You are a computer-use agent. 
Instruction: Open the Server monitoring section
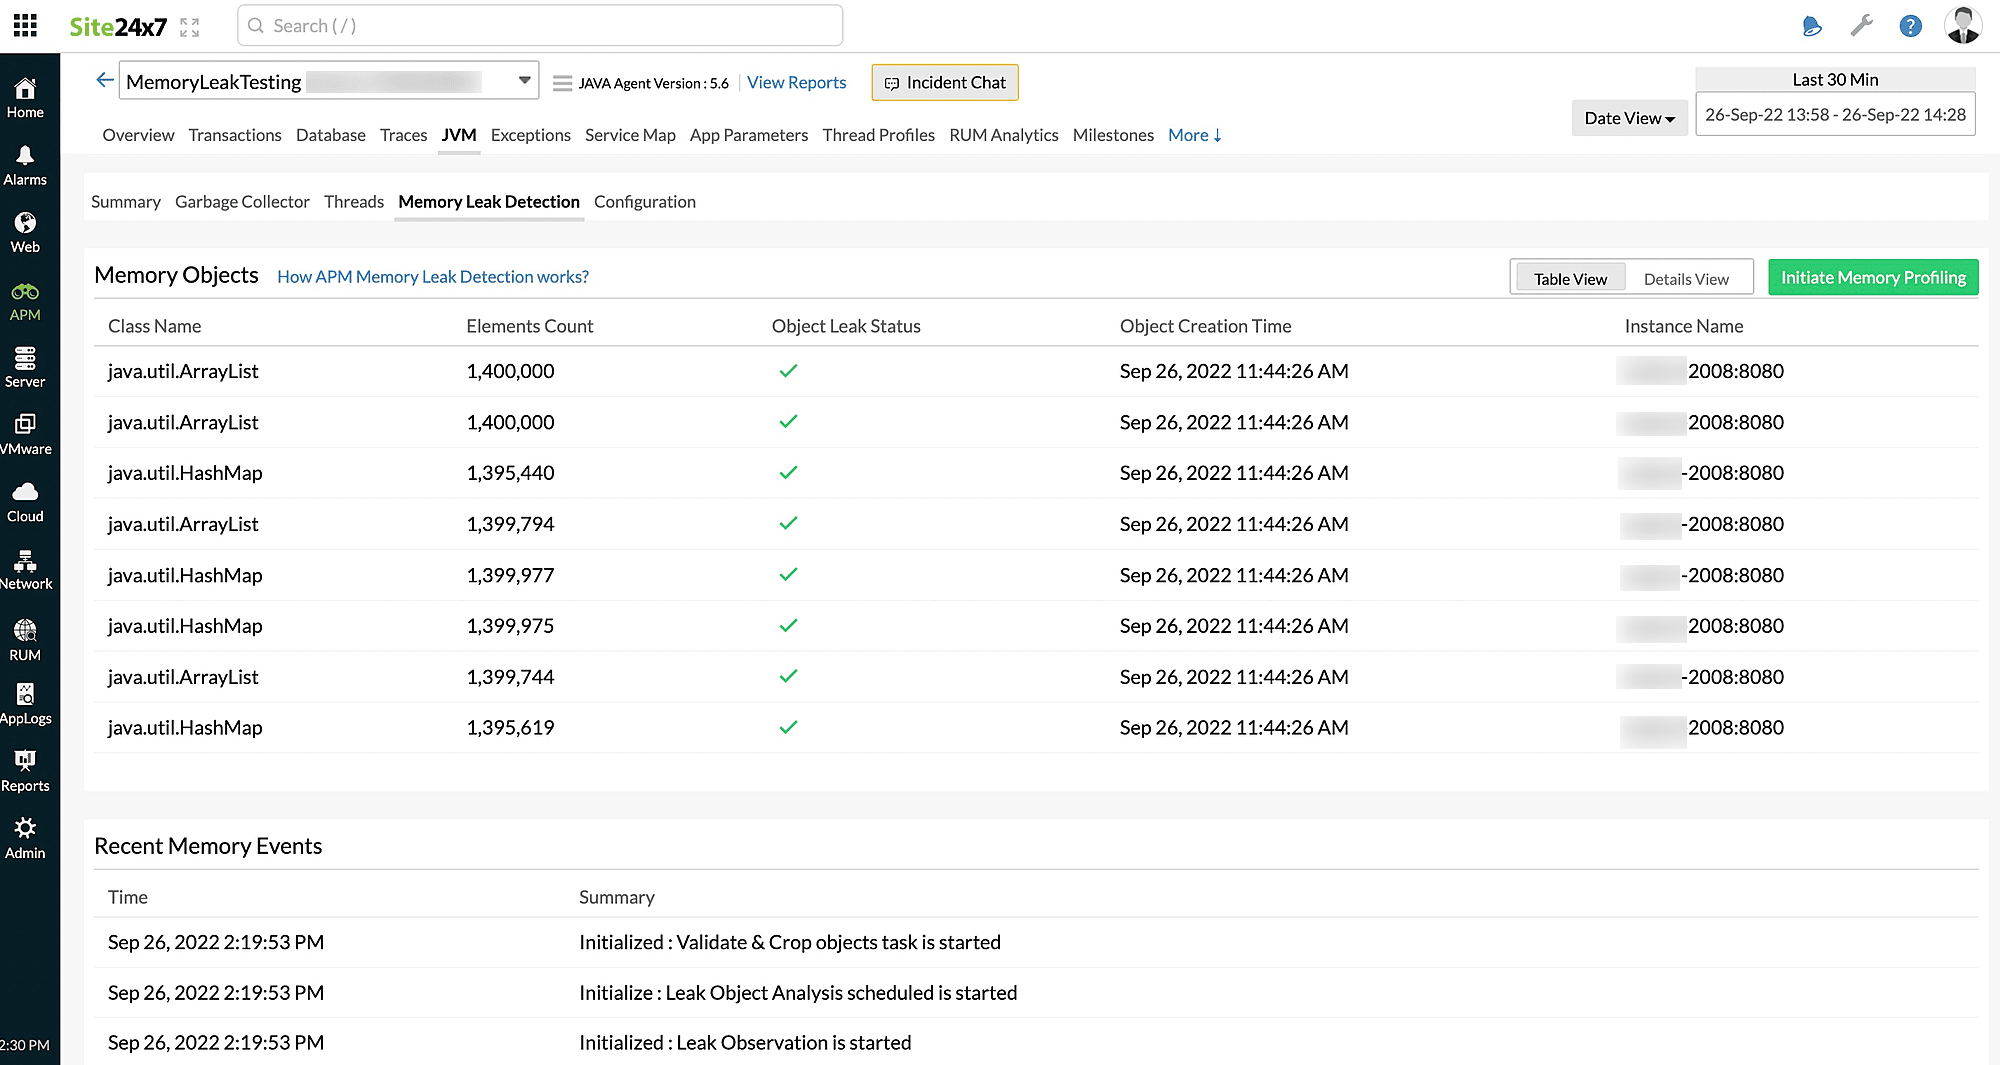tap(25, 364)
